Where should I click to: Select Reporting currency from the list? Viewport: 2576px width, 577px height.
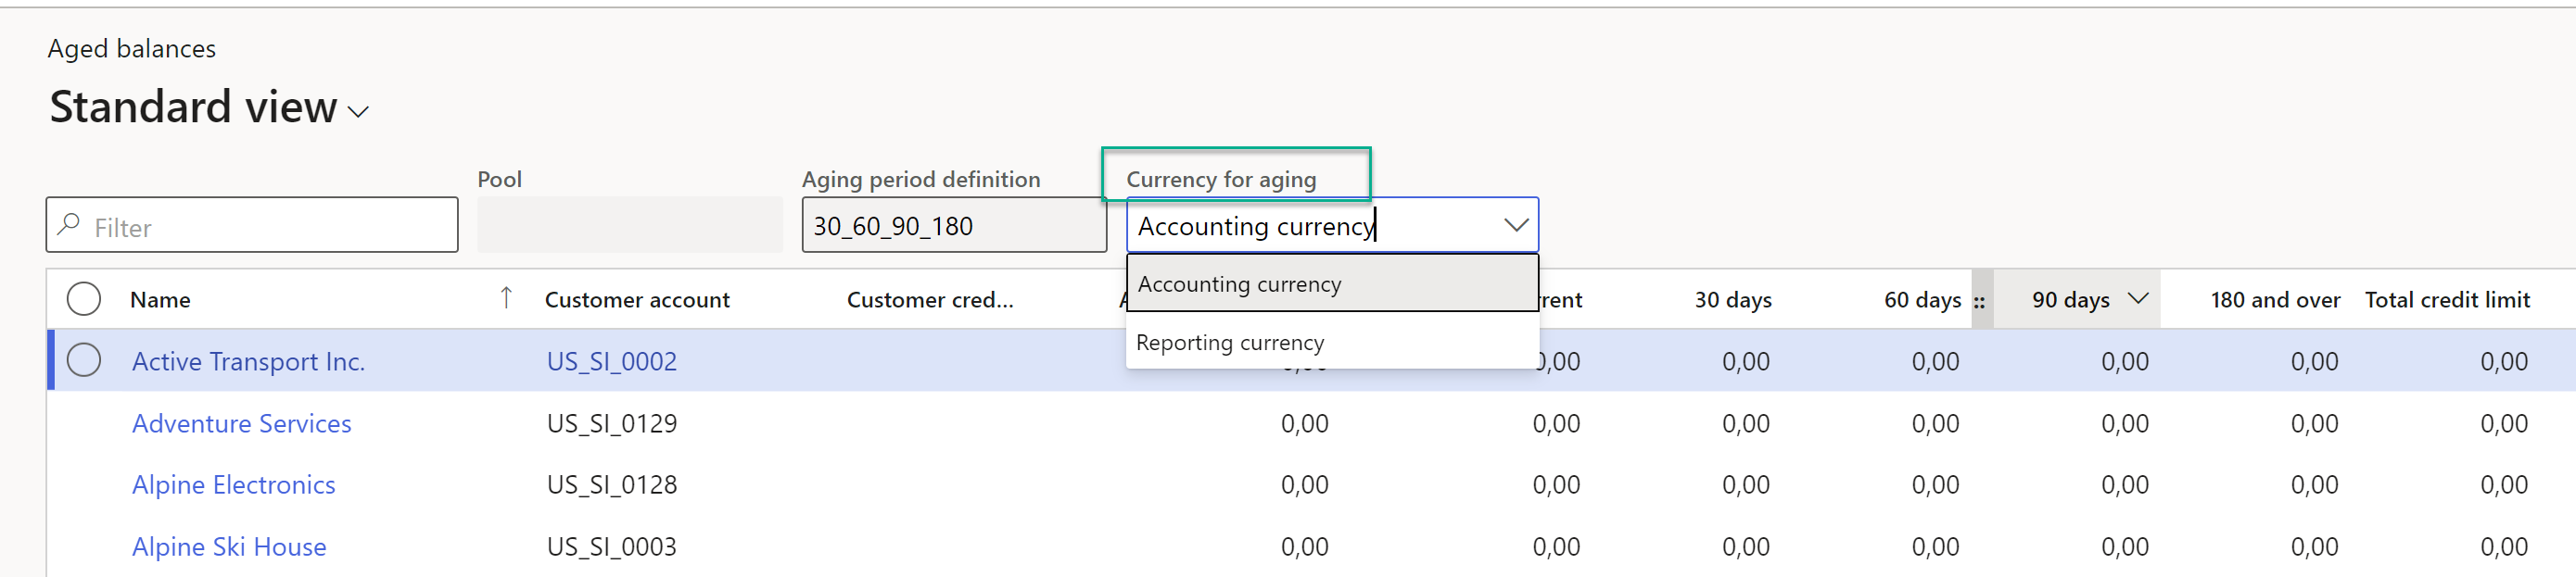pos(1332,343)
